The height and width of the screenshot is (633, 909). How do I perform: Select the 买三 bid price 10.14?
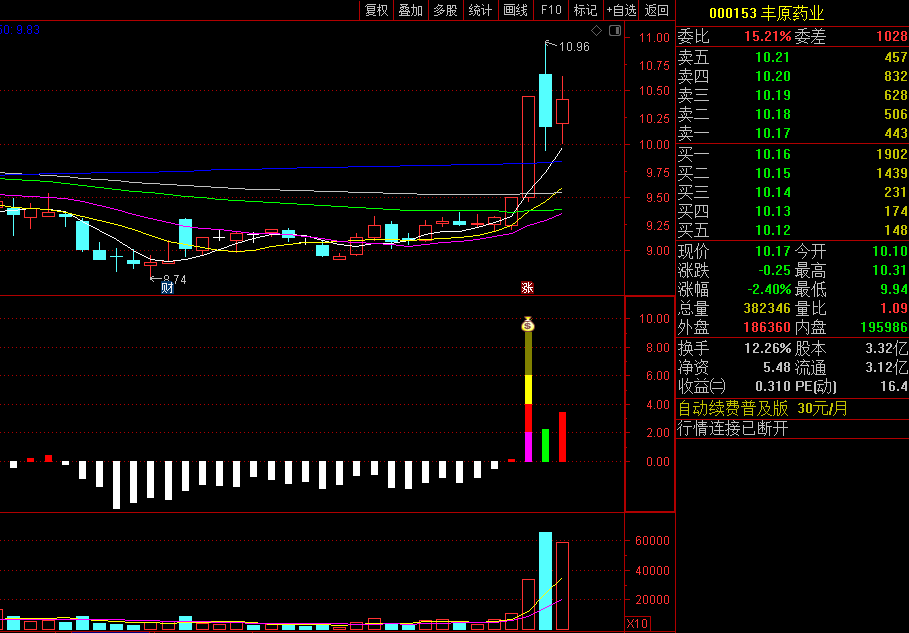772,192
